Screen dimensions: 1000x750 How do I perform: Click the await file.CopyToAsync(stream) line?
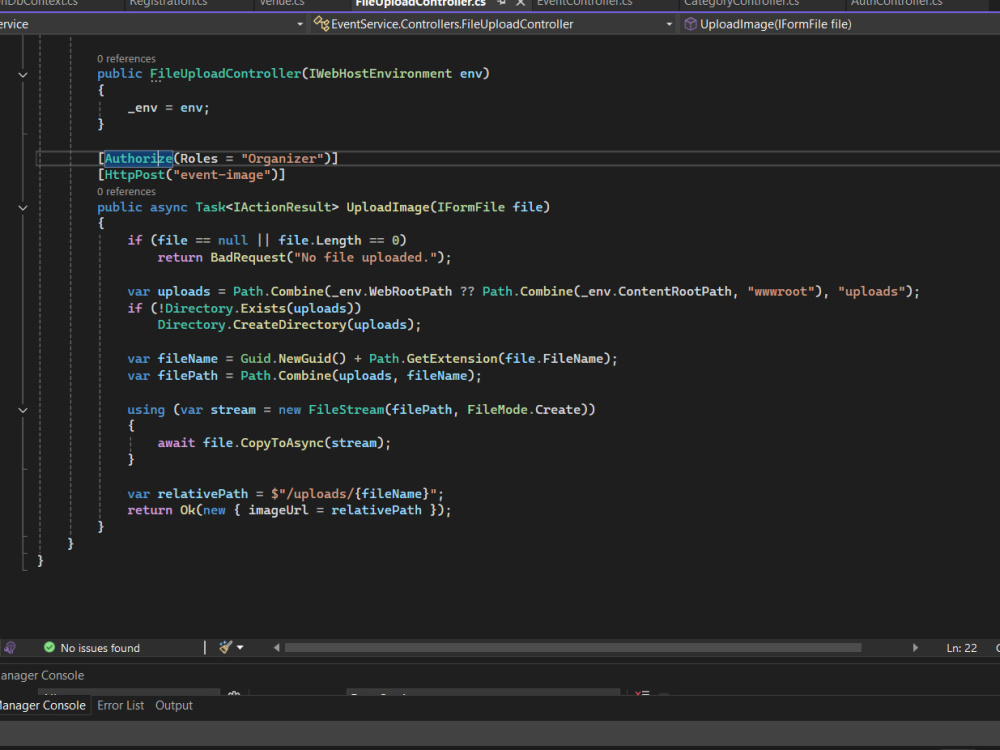tap(274, 443)
